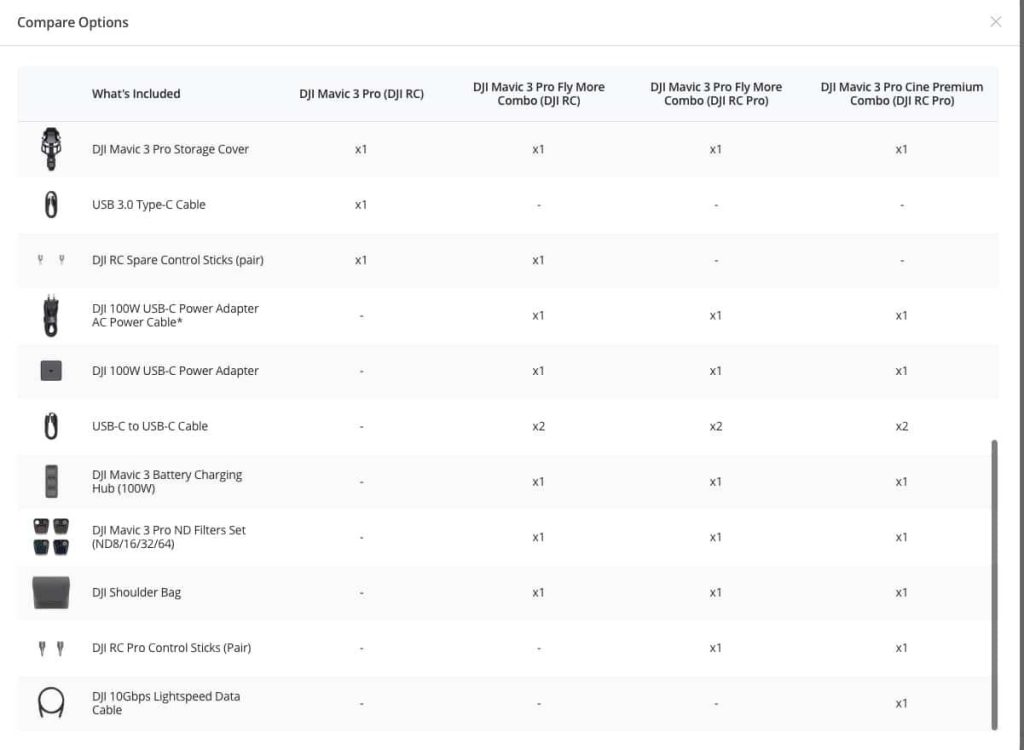This screenshot has height=750, width=1024.
Task: Click the vertical scrollbar of the comparison table
Action: tap(994, 583)
